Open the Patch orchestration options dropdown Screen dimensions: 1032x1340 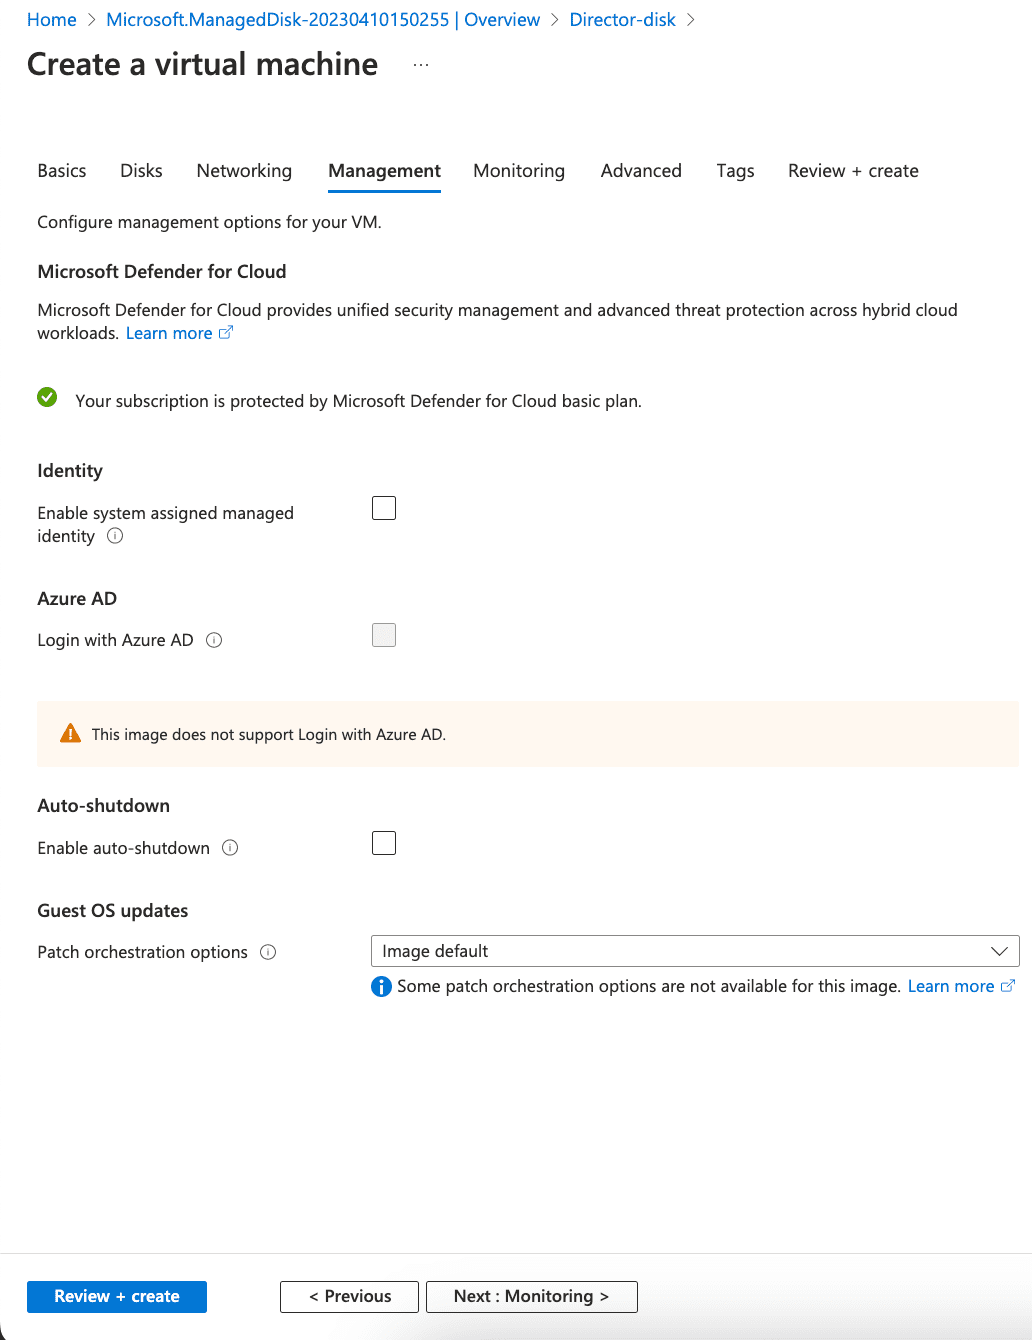[695, 951]
